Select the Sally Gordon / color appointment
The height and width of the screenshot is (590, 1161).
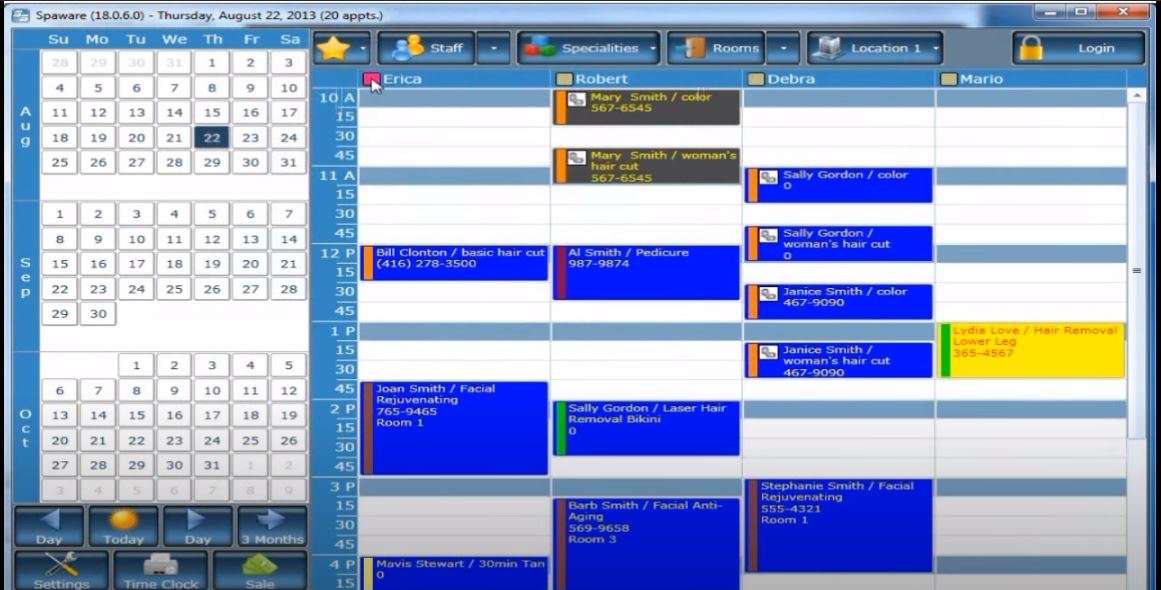pyautogui.click(x=839, y=185)
